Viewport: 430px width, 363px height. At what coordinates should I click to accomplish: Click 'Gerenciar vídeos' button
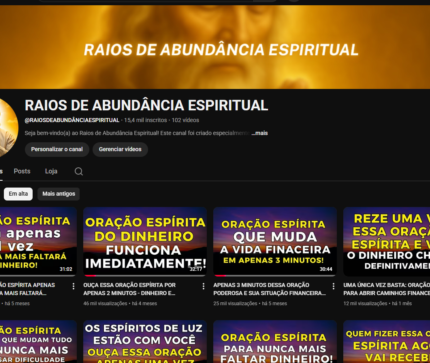click(120, 149)
